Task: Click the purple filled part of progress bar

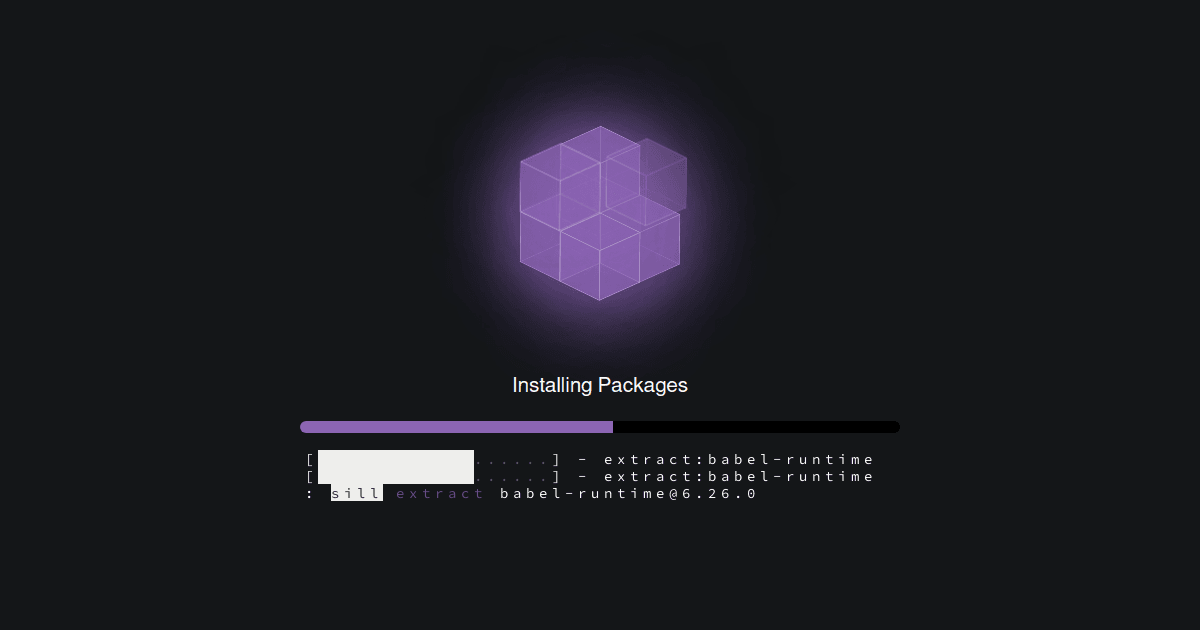Action: click(x=457, y=427)
